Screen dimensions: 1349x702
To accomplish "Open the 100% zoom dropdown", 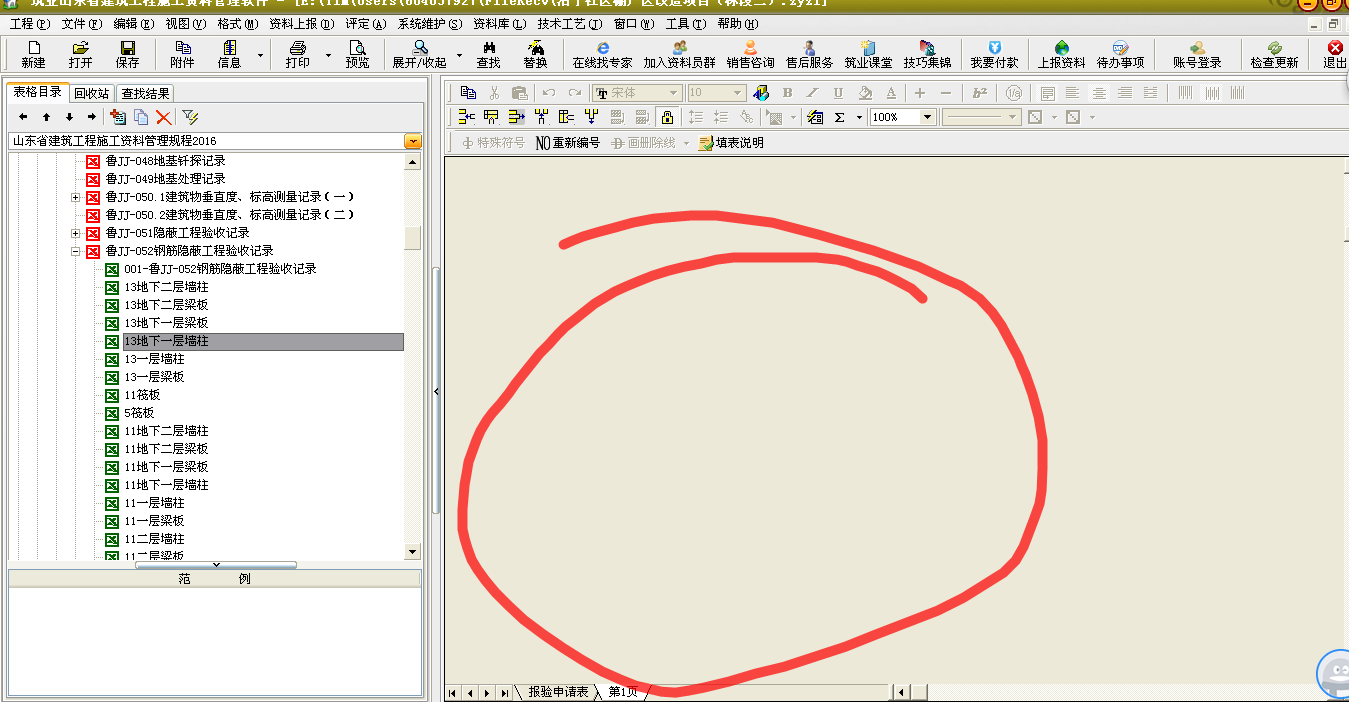I will click(927, 117).
